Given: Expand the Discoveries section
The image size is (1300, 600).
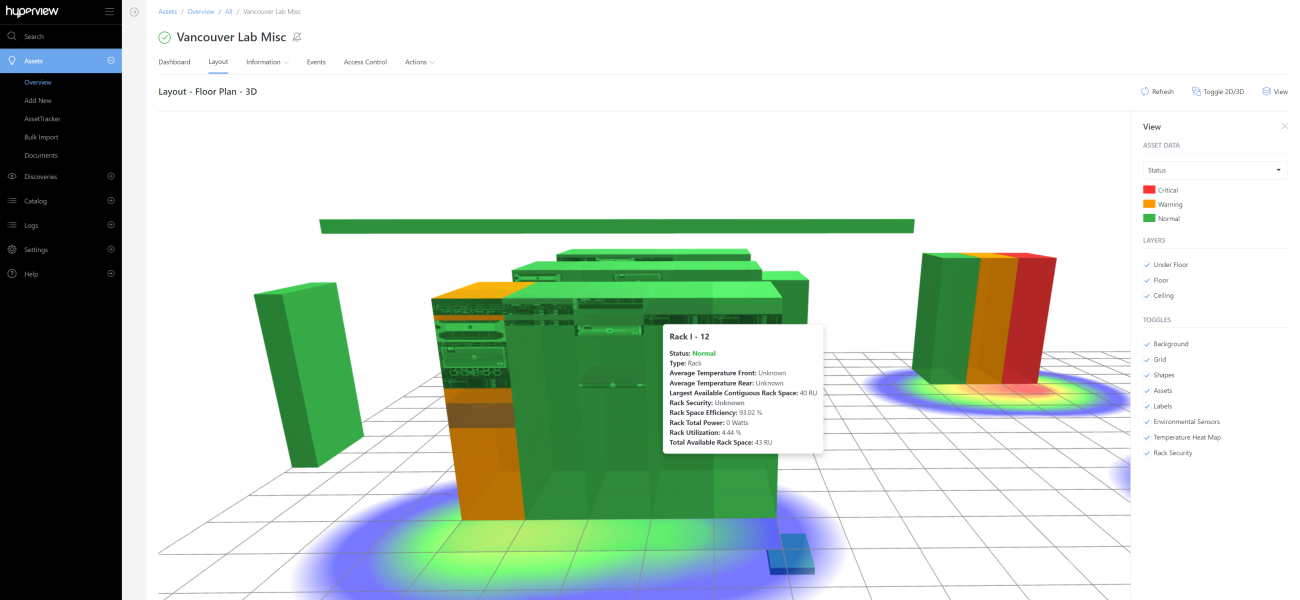Looking at the screenshot, I should 111,176.
